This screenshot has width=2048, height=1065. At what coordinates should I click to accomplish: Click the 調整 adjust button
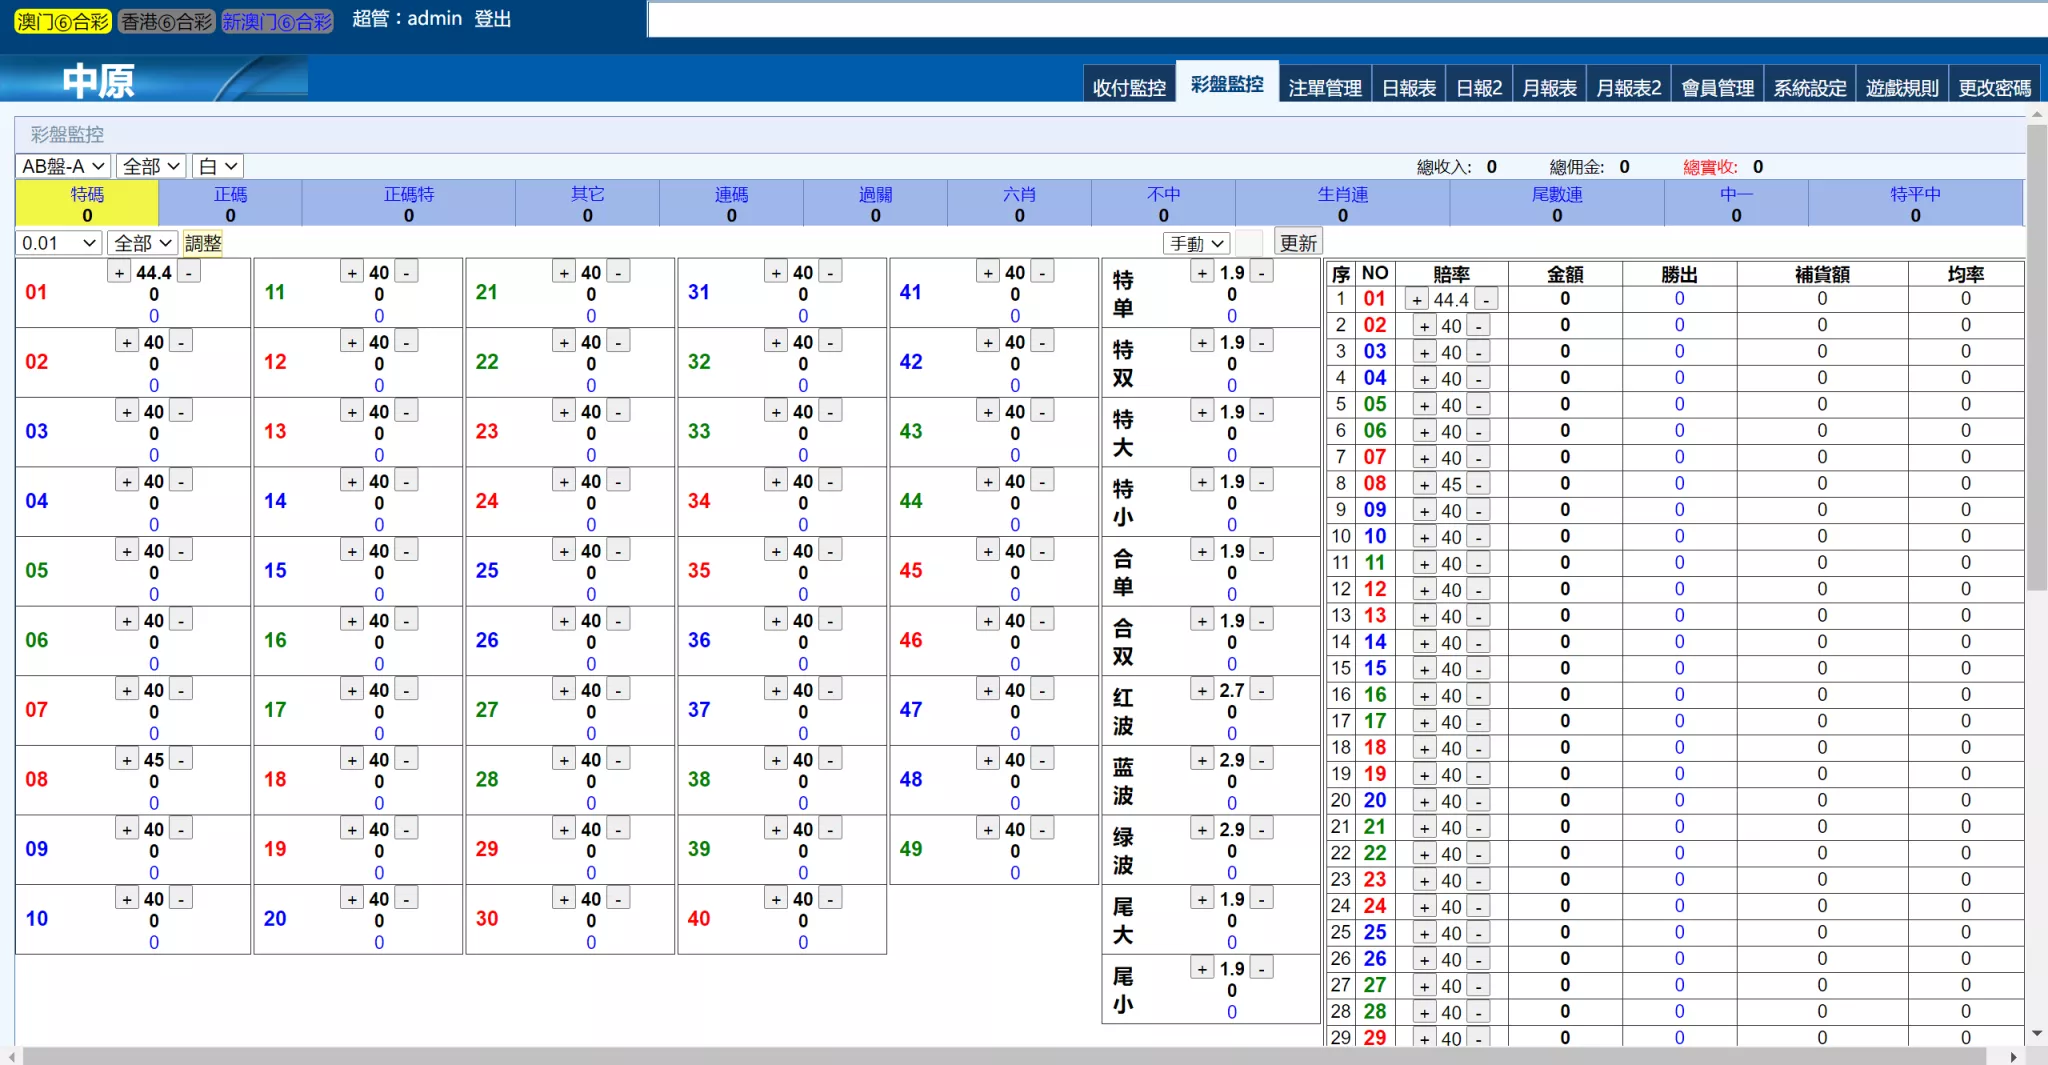point(203,243)
